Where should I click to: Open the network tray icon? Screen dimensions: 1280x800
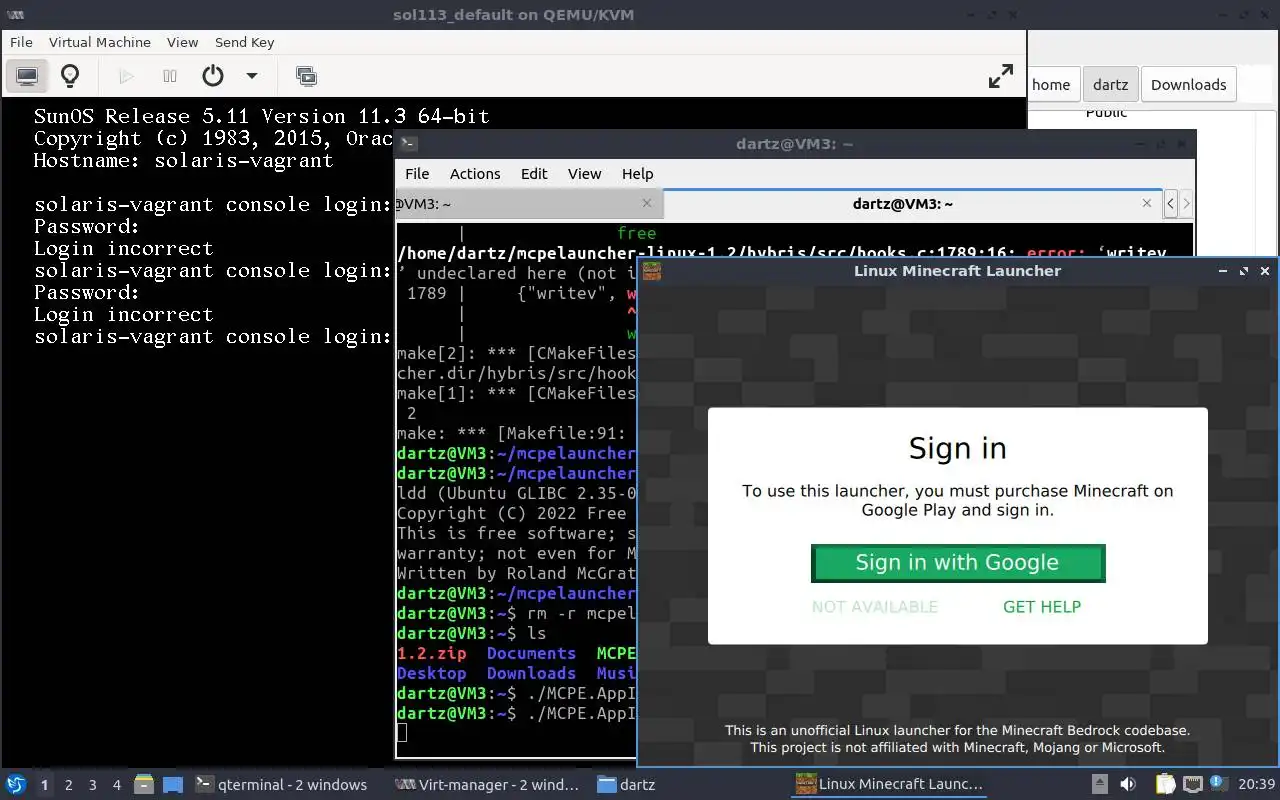pyautogui.click(x=1192, y=785)
